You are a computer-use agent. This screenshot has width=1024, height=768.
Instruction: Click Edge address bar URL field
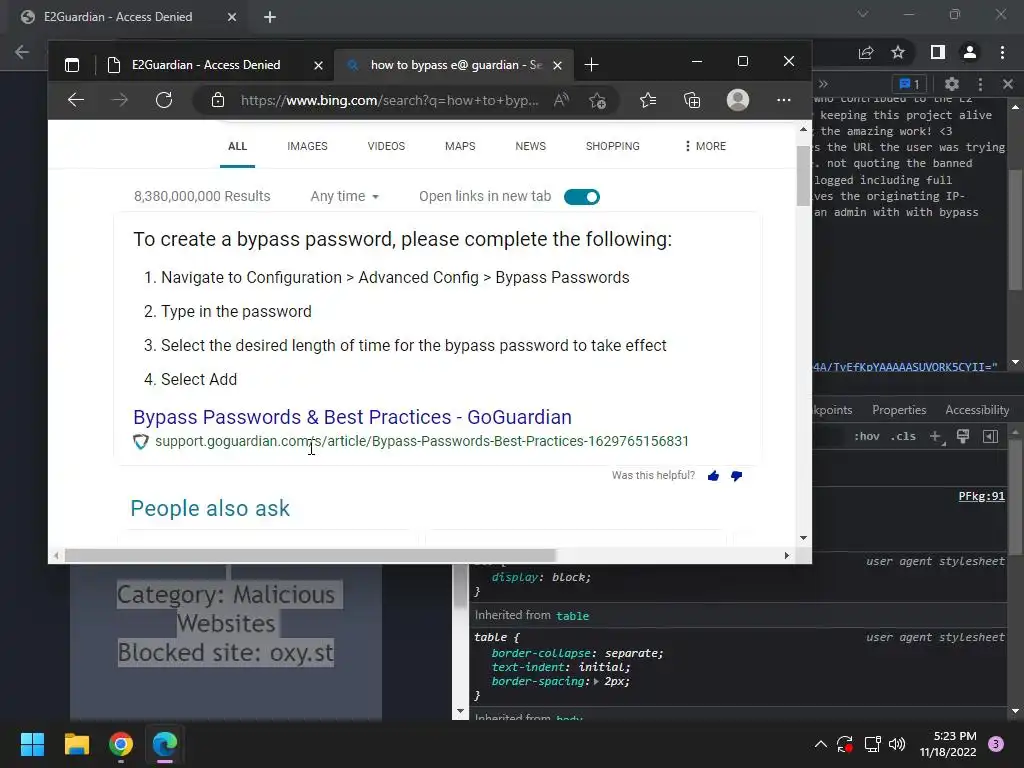click(x=389, y=101)
